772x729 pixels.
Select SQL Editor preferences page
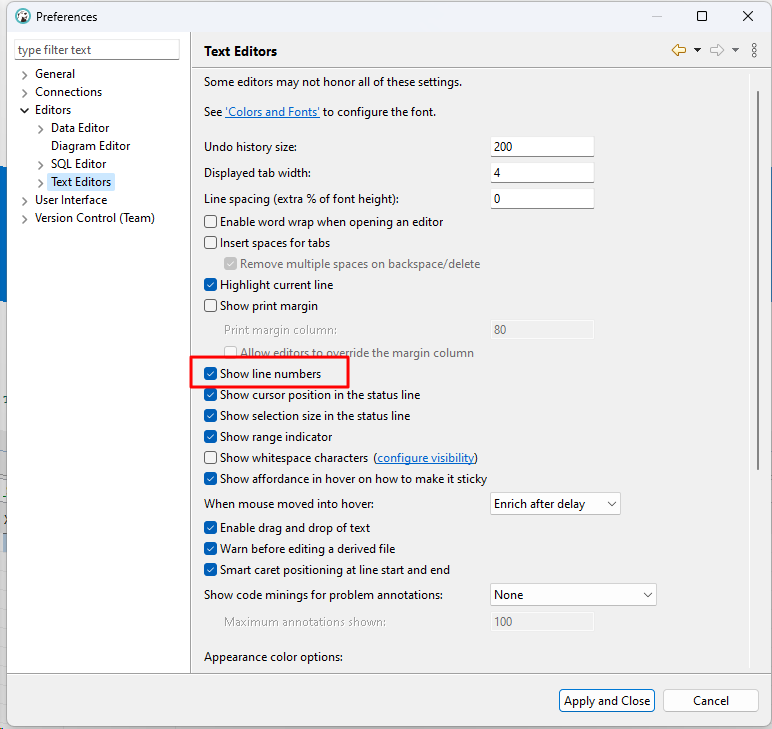79,164
